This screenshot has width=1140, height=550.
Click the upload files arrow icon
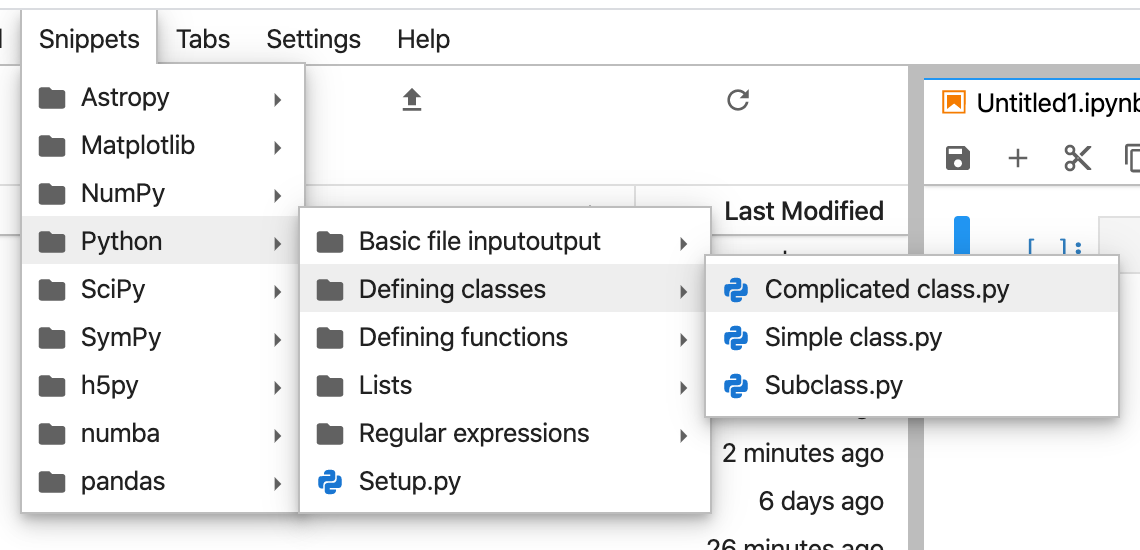point(412,100)
